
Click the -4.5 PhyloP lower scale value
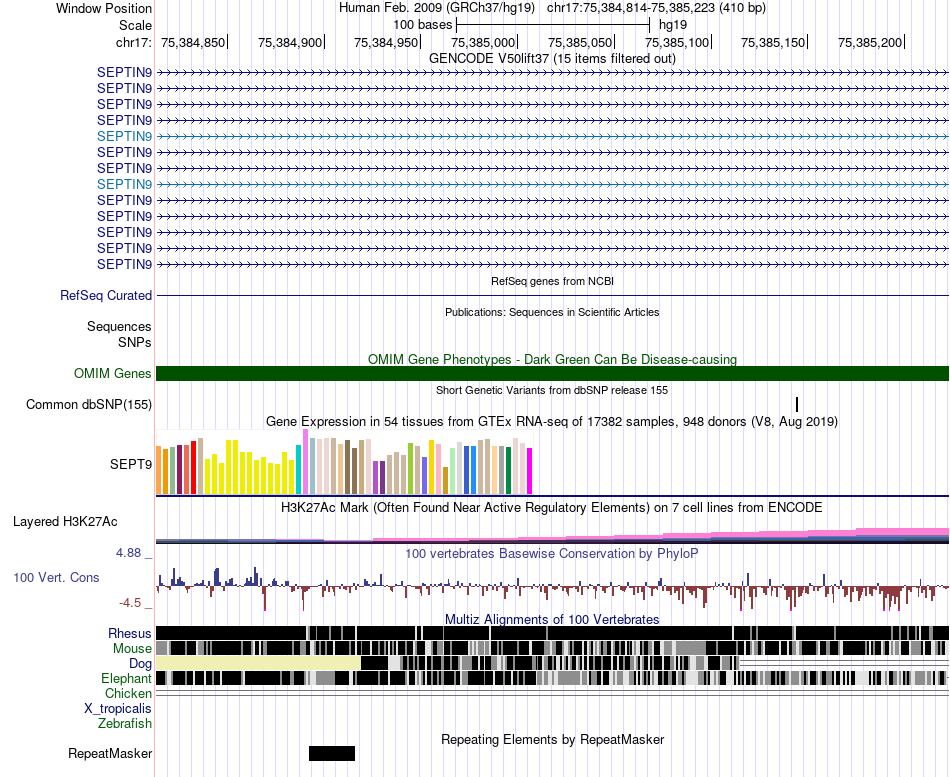(x=130, y=602)
